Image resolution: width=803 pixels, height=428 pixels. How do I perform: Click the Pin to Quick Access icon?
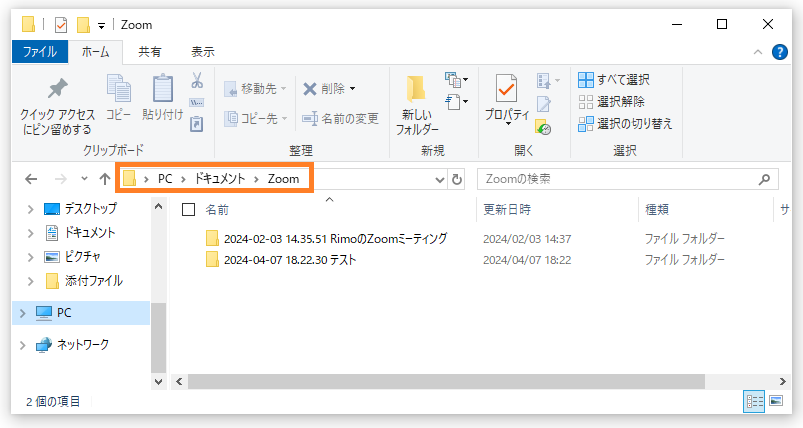(x=57, y=90)
